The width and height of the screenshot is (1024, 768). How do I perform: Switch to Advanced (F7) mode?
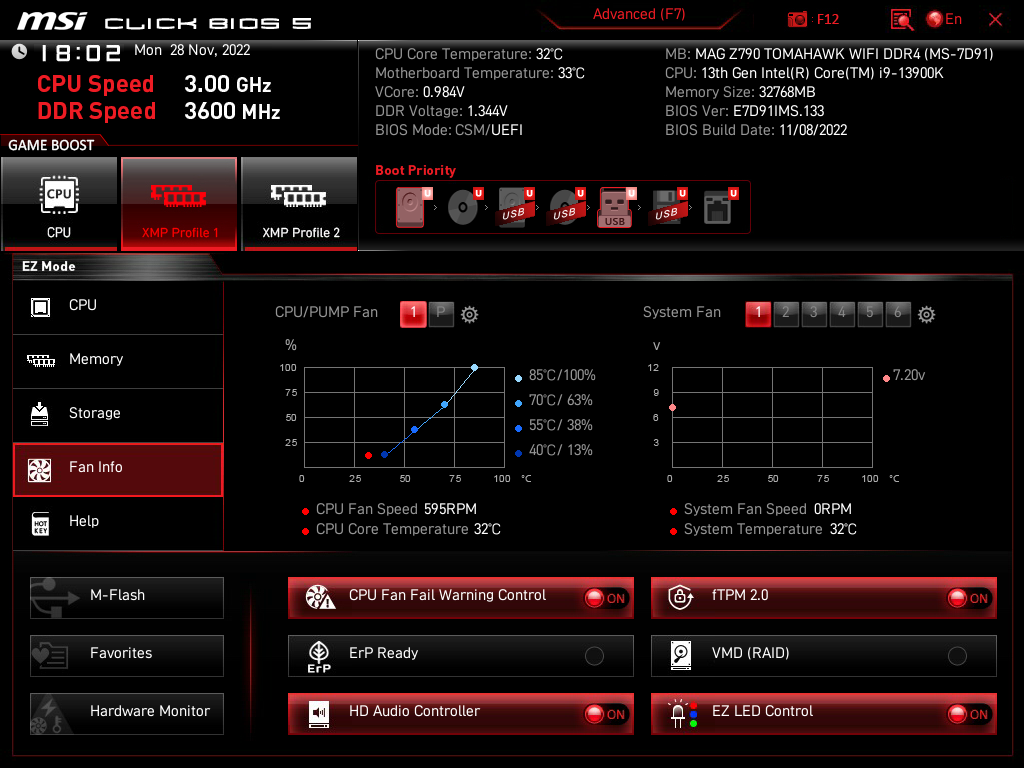[x=639, y=14]
